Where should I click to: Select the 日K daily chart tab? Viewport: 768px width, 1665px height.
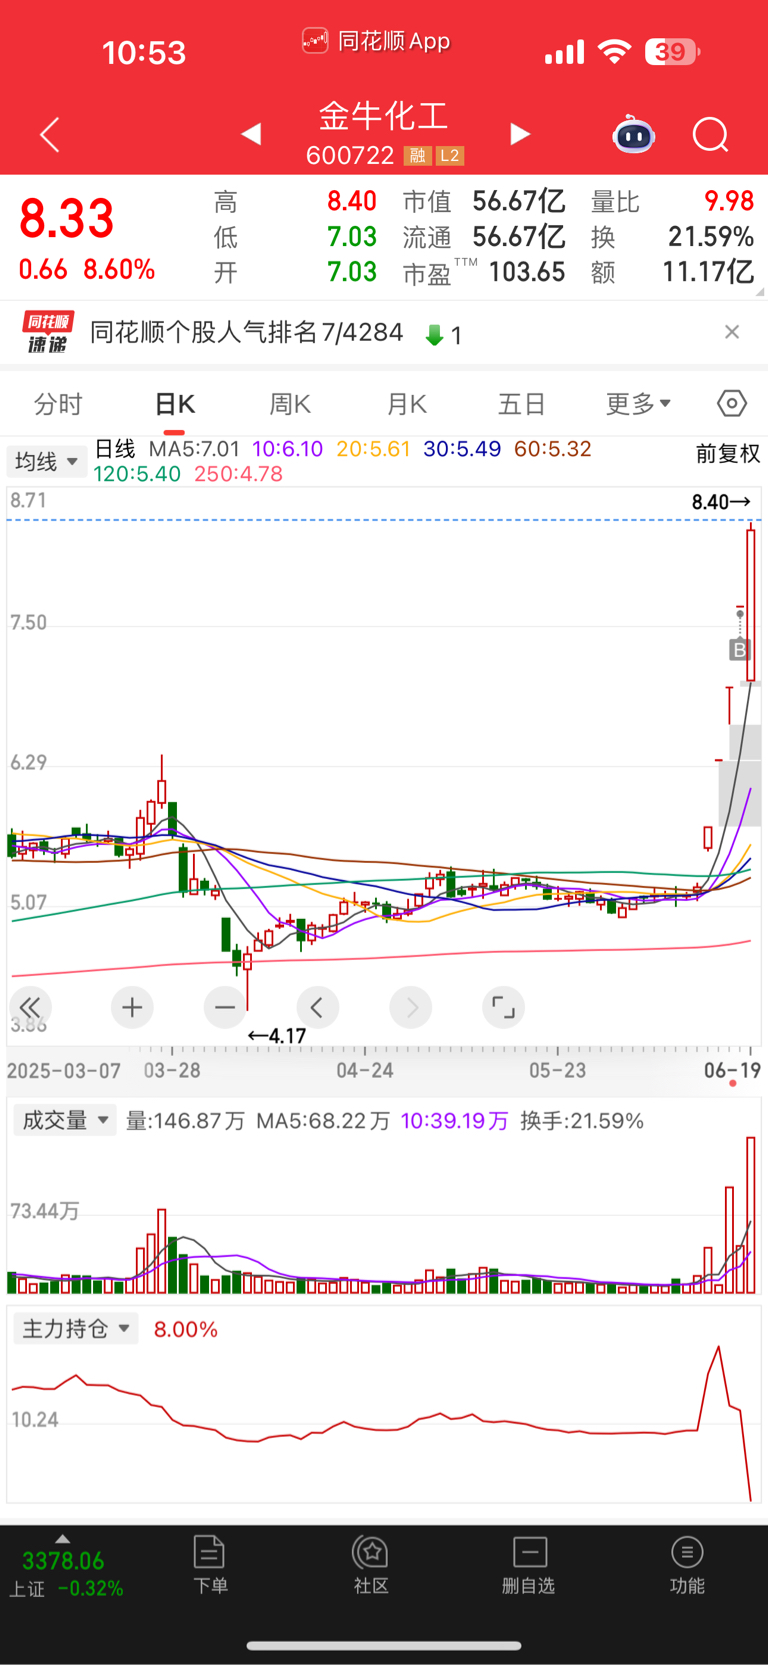[175, 404]
